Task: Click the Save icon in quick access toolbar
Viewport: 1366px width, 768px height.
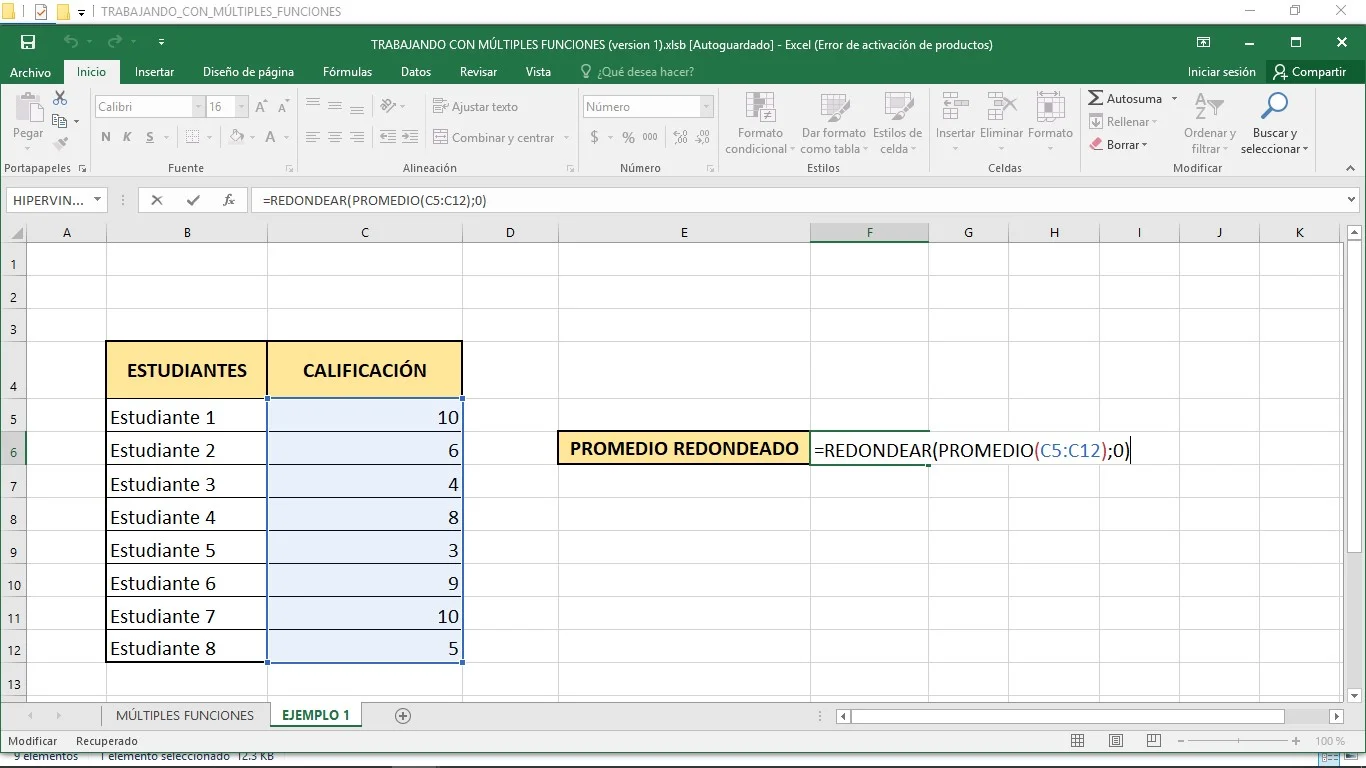Action: coord(28,43)
